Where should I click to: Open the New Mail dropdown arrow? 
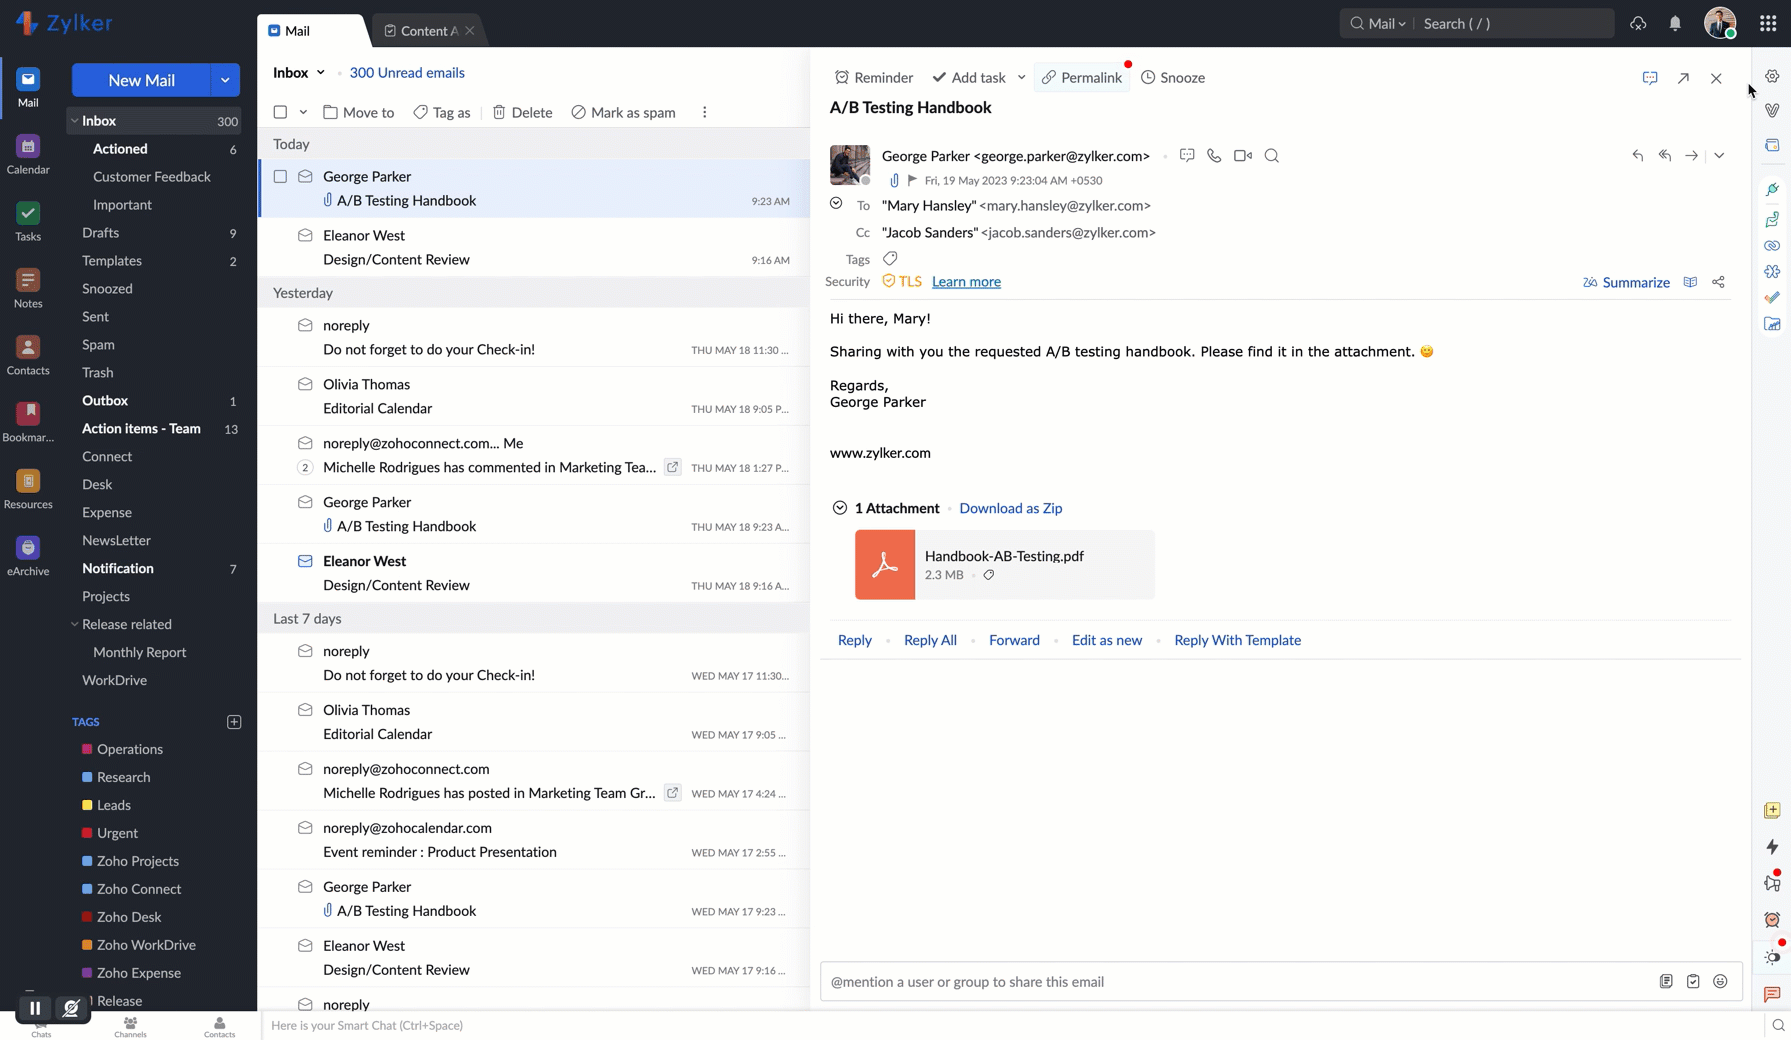[225, 80]
